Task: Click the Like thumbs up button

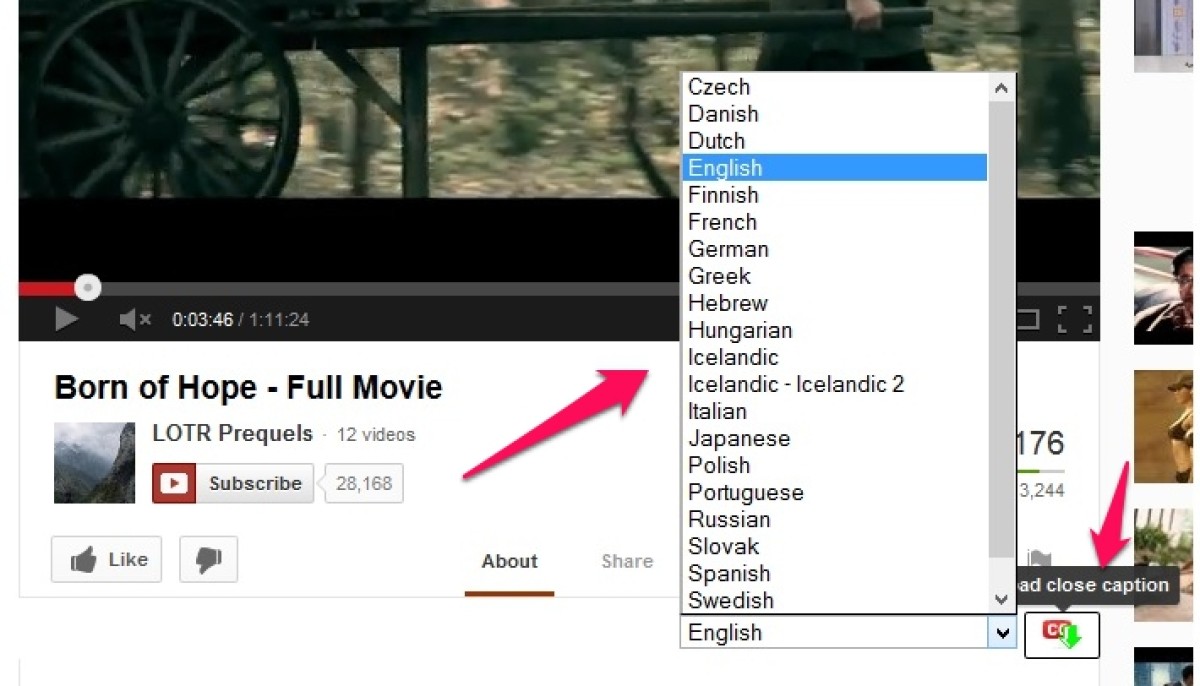Action: point(106,559)
